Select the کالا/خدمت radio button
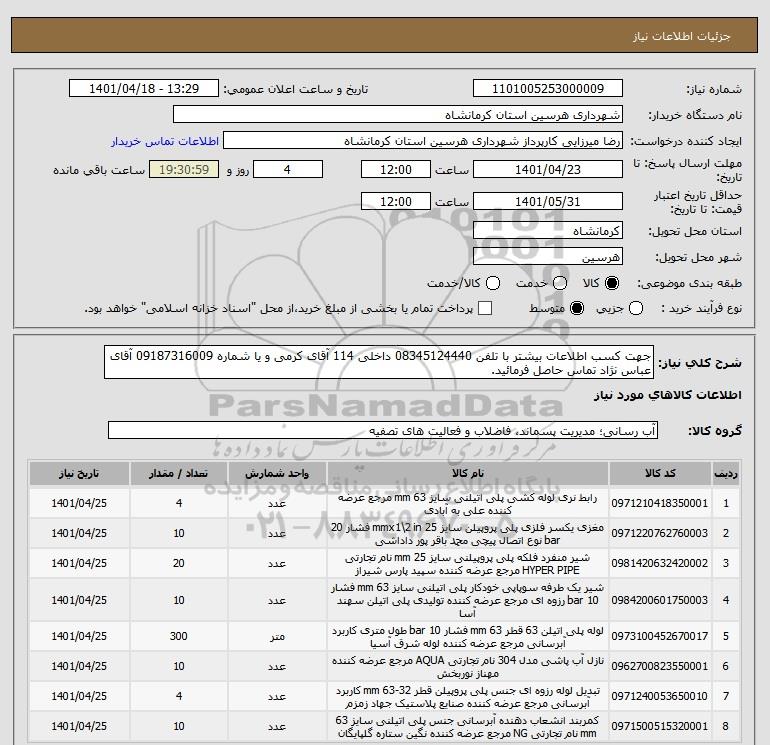Image resolution: width=770 pixels, height=745 pixels. (493, 283)
